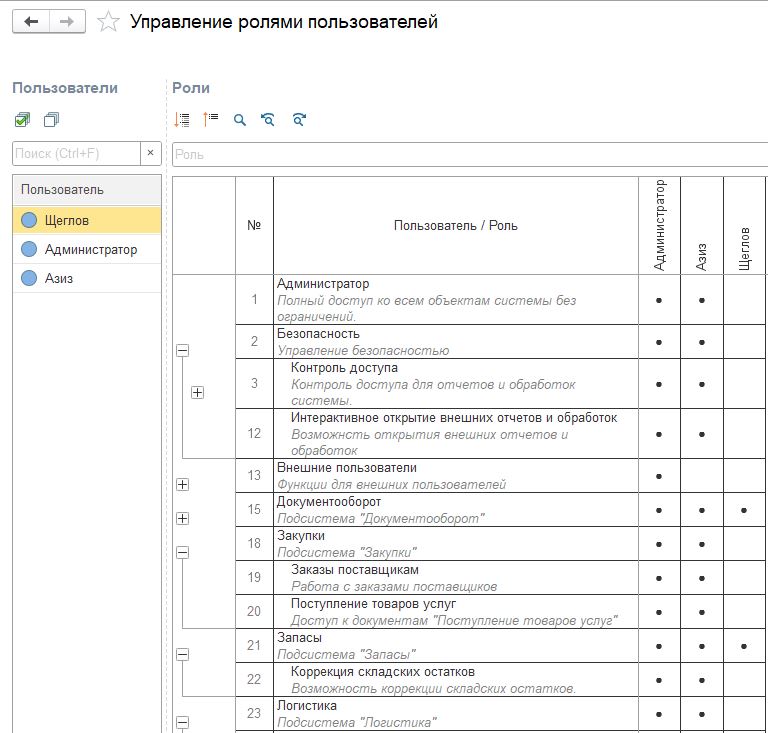Focus the Роль filter input field
768x733 pixels.
470,155
